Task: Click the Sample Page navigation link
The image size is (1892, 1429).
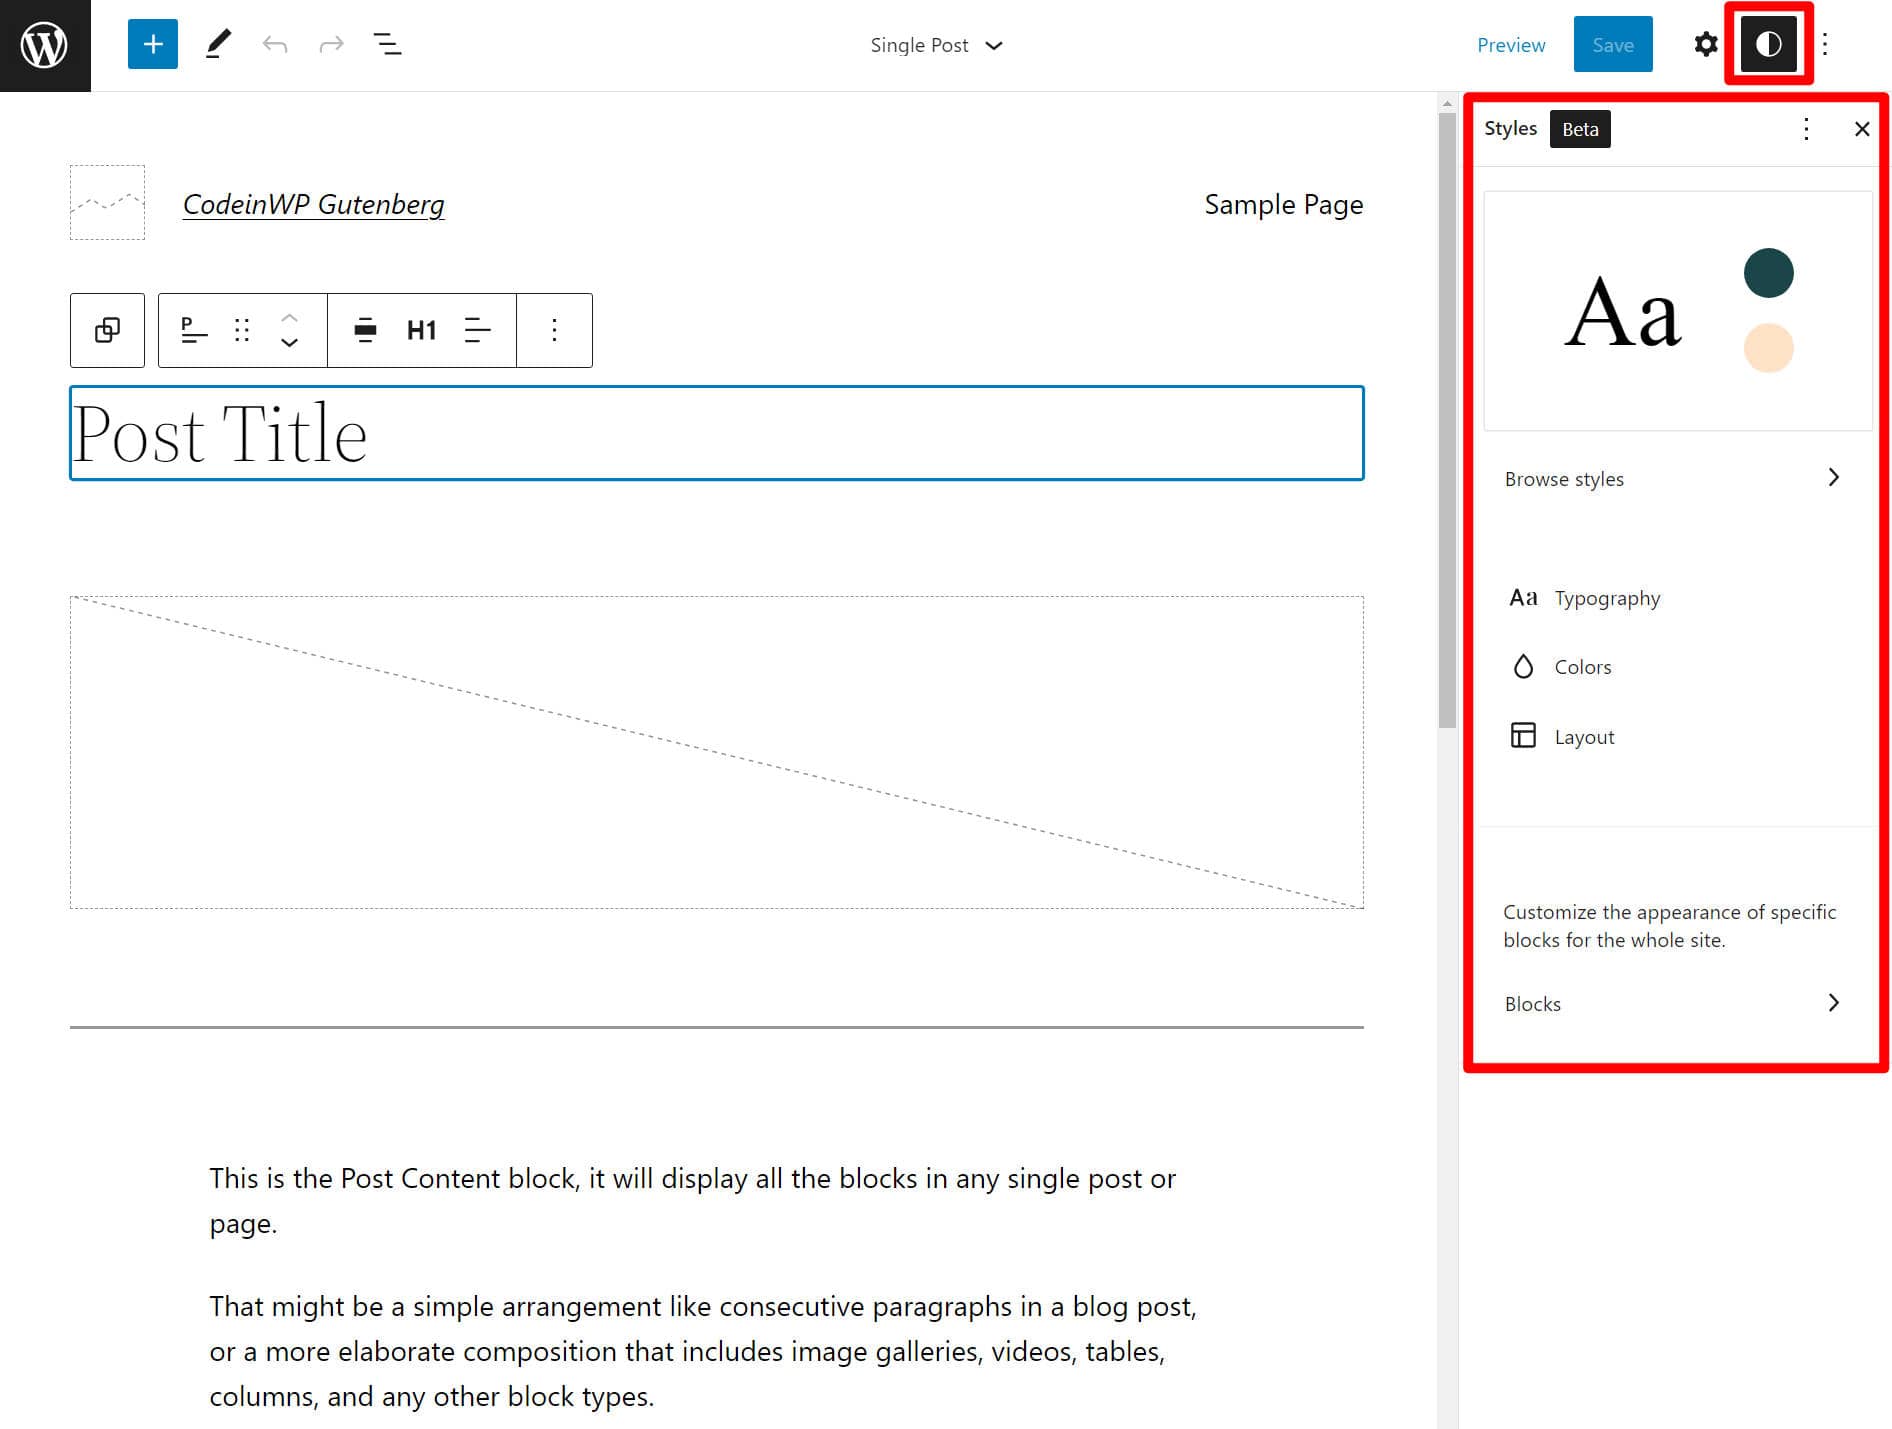Action: pyautogui.click(x=1283, y=204)
